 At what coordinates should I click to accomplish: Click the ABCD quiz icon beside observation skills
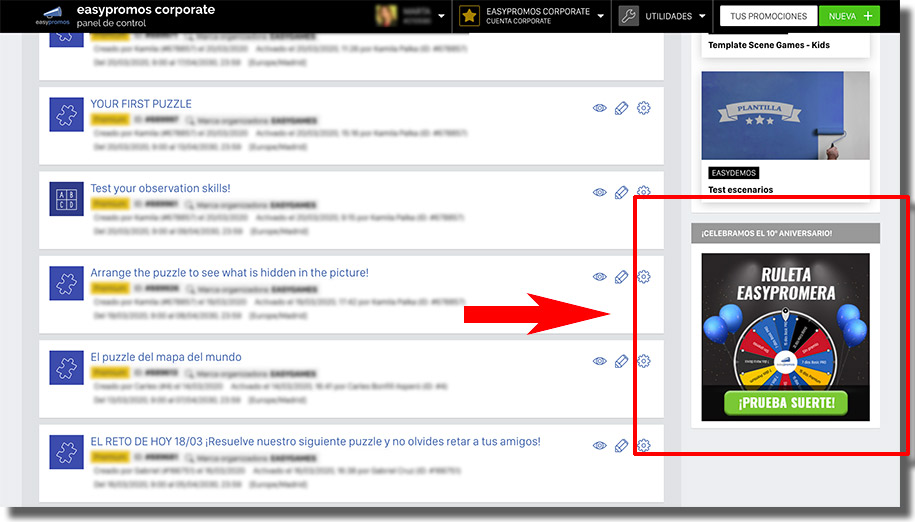click(x=66, y=199)
